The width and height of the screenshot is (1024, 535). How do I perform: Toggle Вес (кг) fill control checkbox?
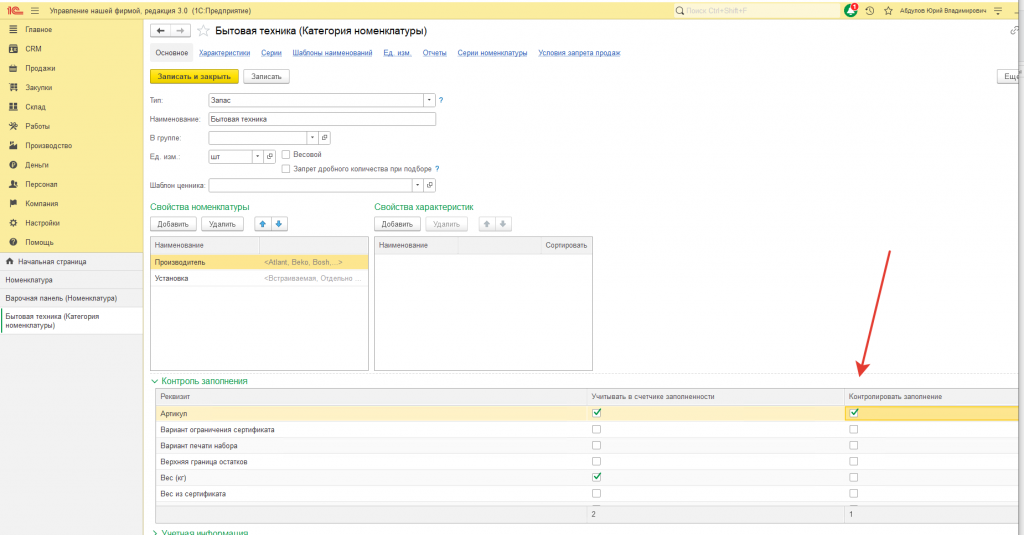pos(854,478)
